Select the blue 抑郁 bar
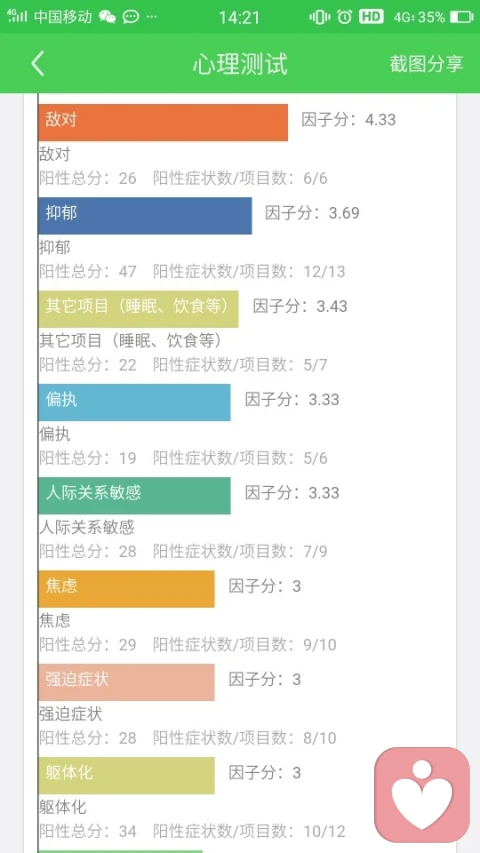The height and width of the screenshot is (853, 480). 145,216
